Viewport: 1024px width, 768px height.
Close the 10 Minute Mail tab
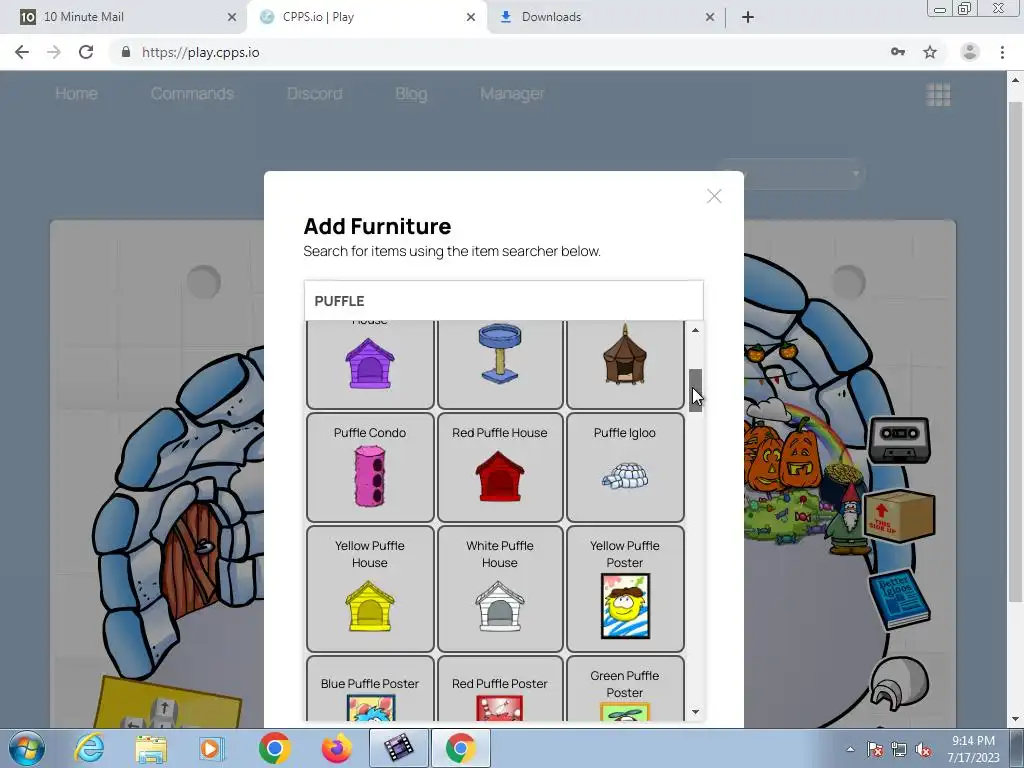coord(232,18)
